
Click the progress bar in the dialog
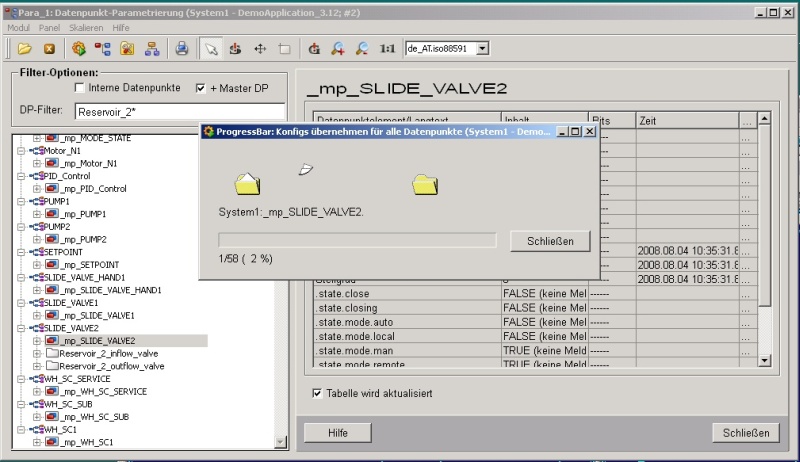point(357,240)
